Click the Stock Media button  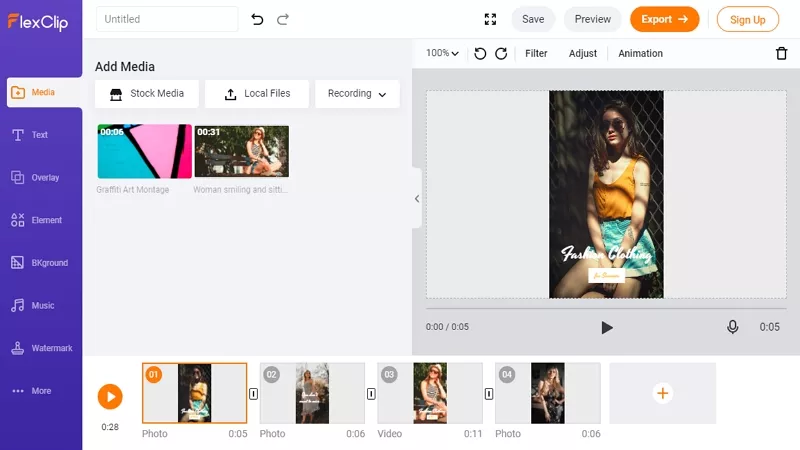point(147,94)
